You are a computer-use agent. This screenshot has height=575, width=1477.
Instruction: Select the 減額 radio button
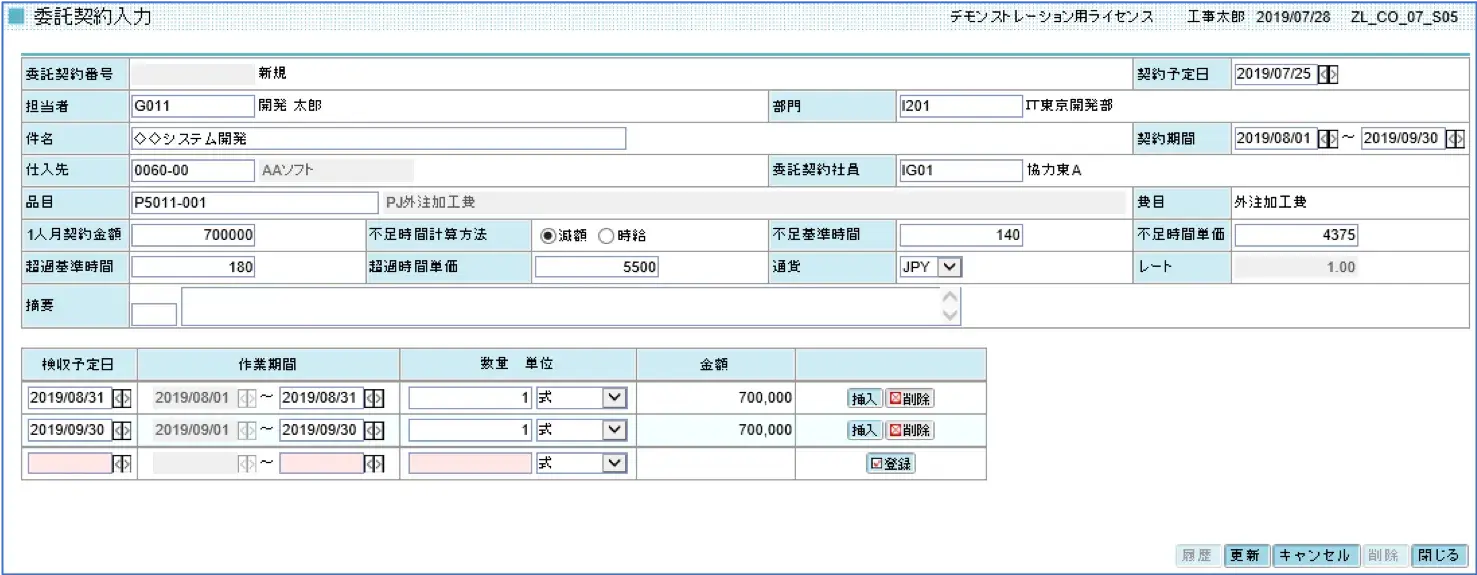click(x=547, y=236)
